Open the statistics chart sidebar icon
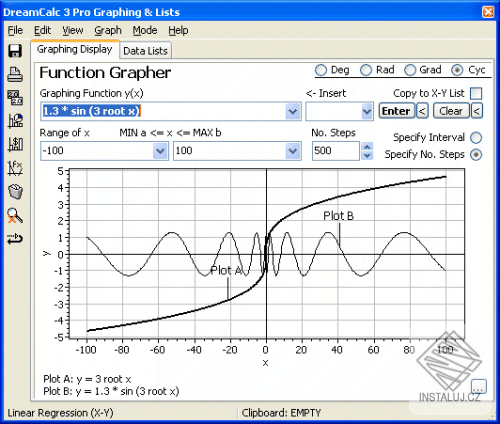Screen dimensions: 500x424 pos(15,121)
